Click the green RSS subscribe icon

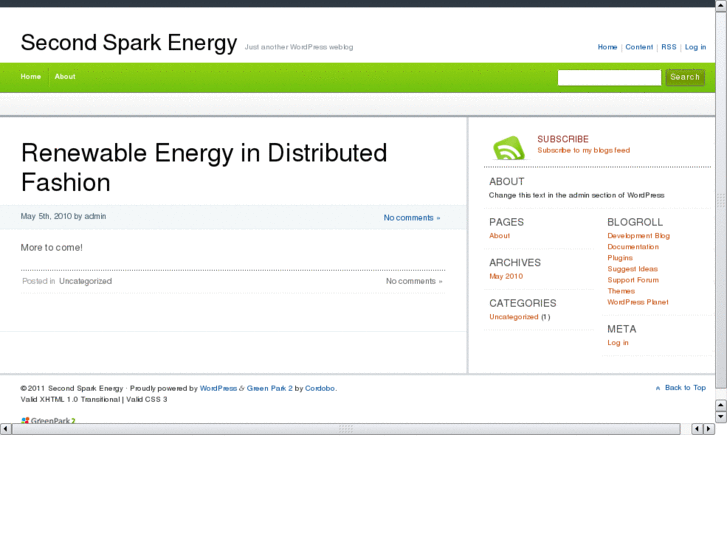pyautogui.click(x=508, y=148)
